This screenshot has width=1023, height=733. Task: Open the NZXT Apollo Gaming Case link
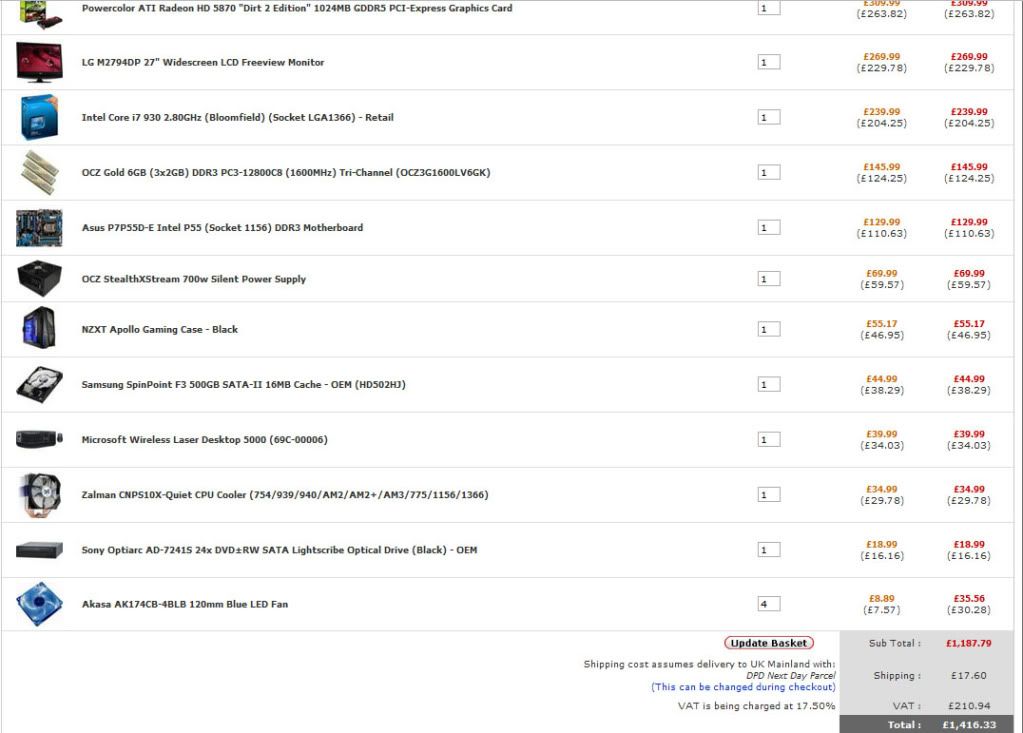[x=160, y=329]
